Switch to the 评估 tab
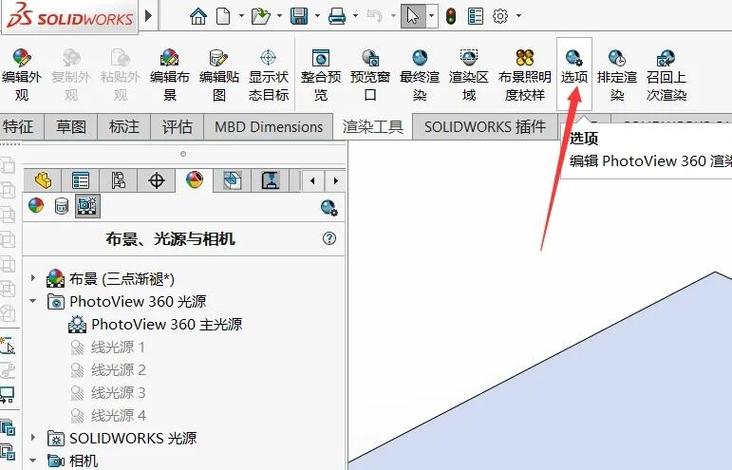 point(177,126)
